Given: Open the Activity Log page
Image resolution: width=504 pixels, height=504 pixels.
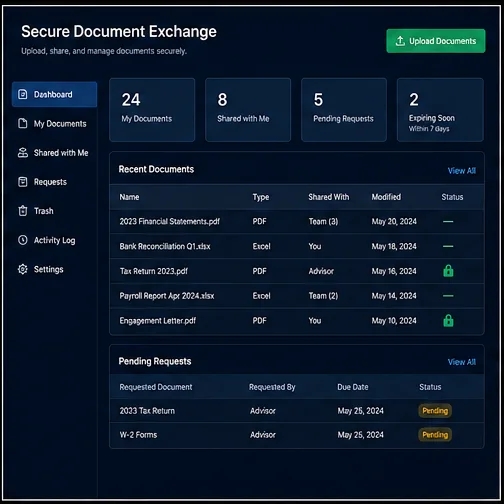Looking at the screenshot, I should (x=54, y=240).
